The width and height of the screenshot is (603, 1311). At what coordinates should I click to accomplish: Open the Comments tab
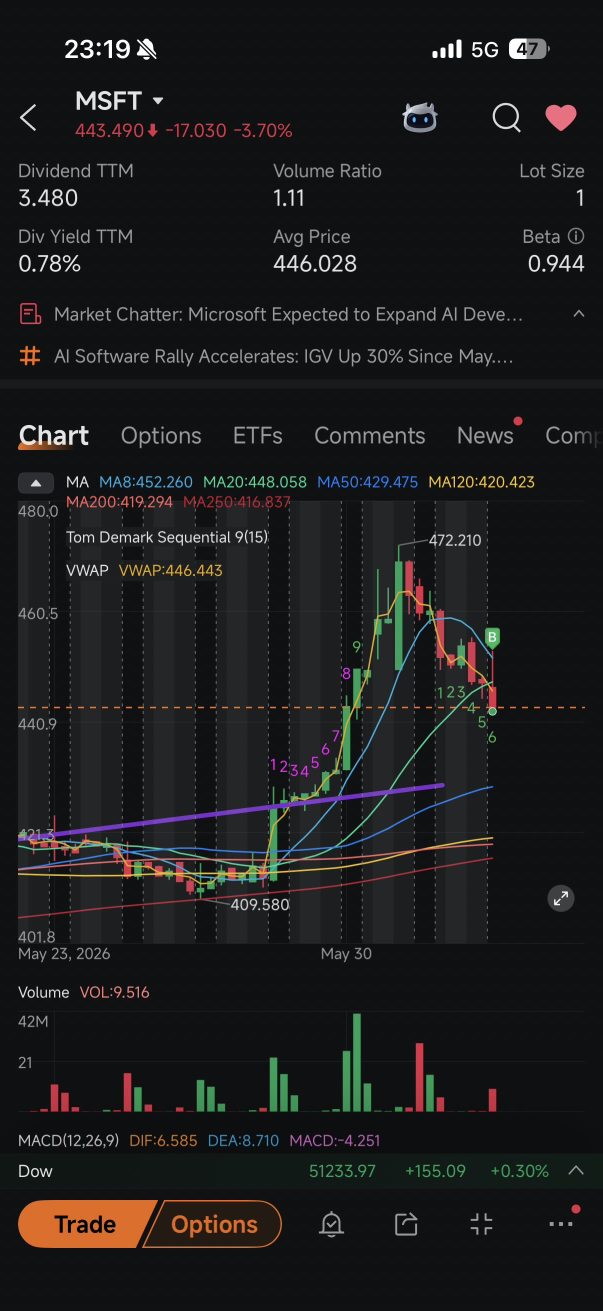pyautogui.click(x=370, y=436)
